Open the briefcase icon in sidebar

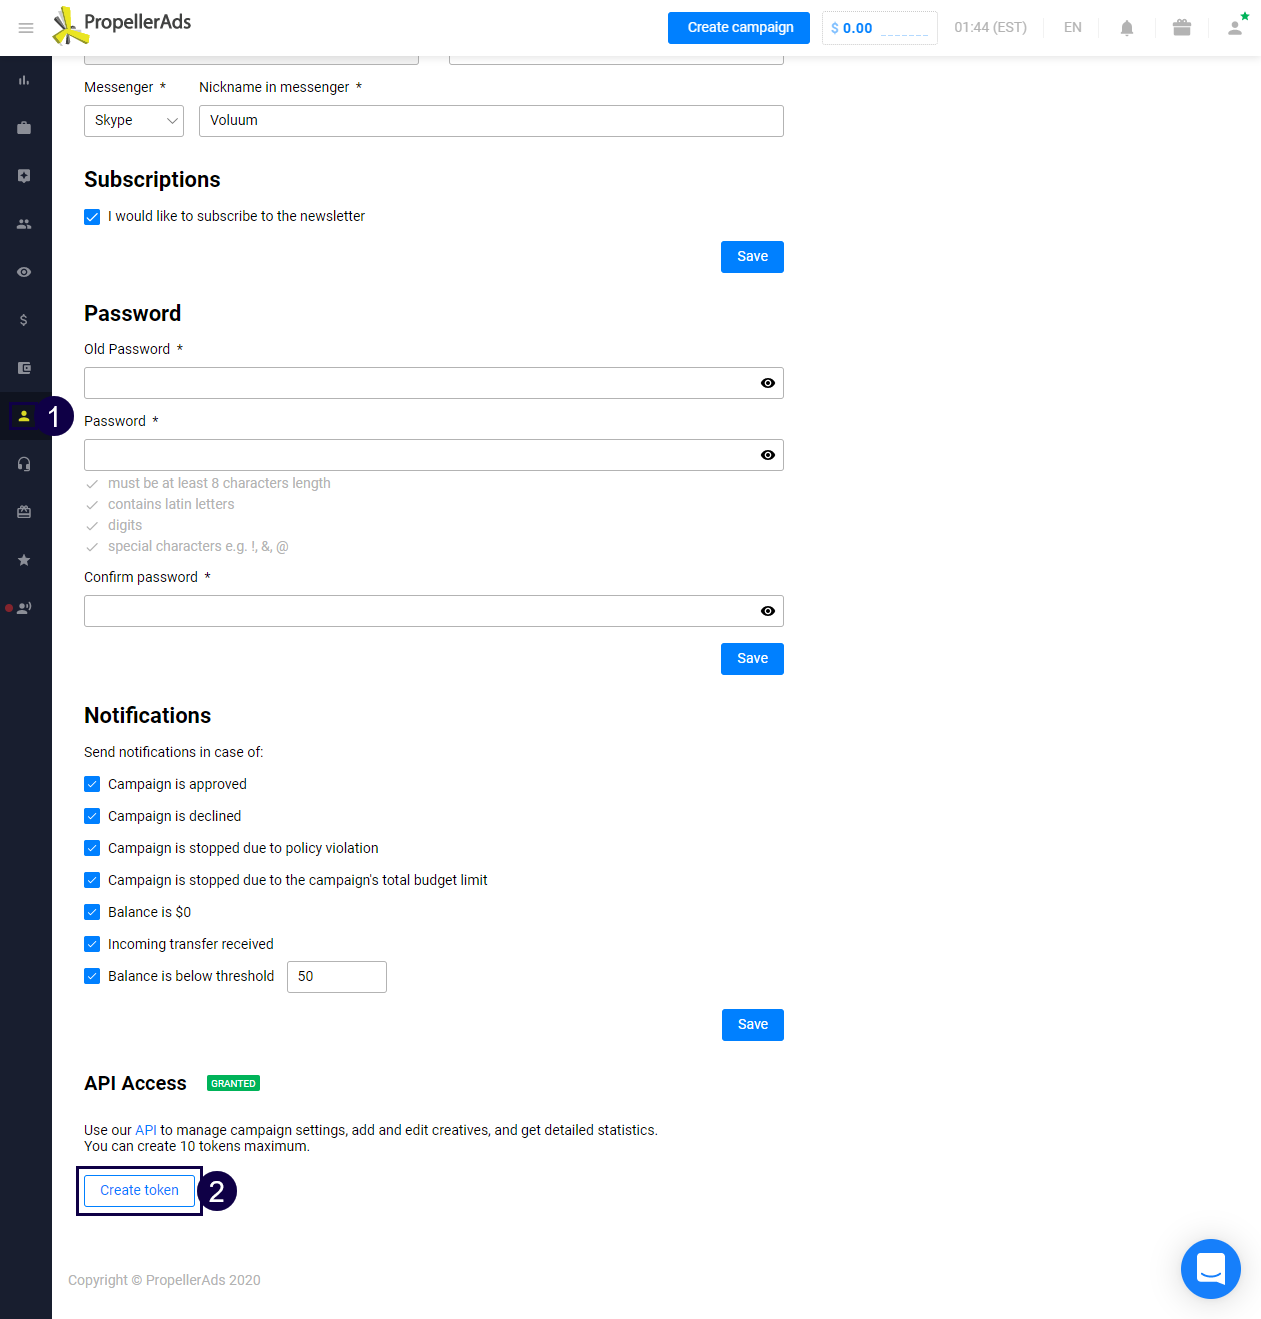24,128
